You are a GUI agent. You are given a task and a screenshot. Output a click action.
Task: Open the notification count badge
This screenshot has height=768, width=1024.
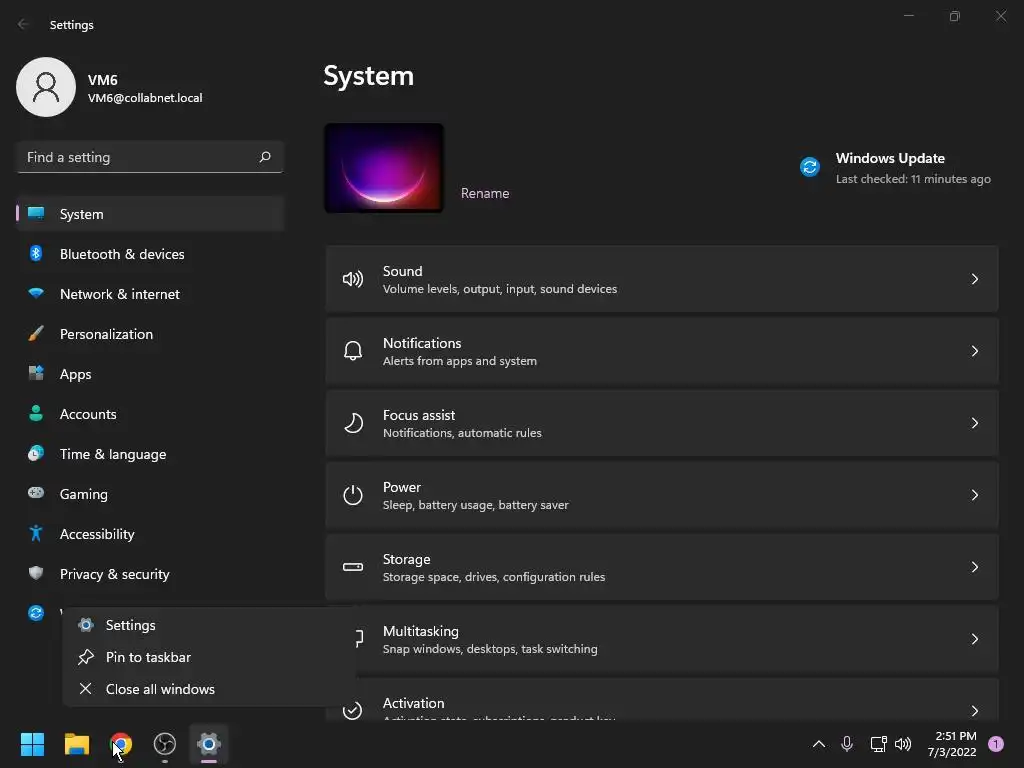point(995,744)
